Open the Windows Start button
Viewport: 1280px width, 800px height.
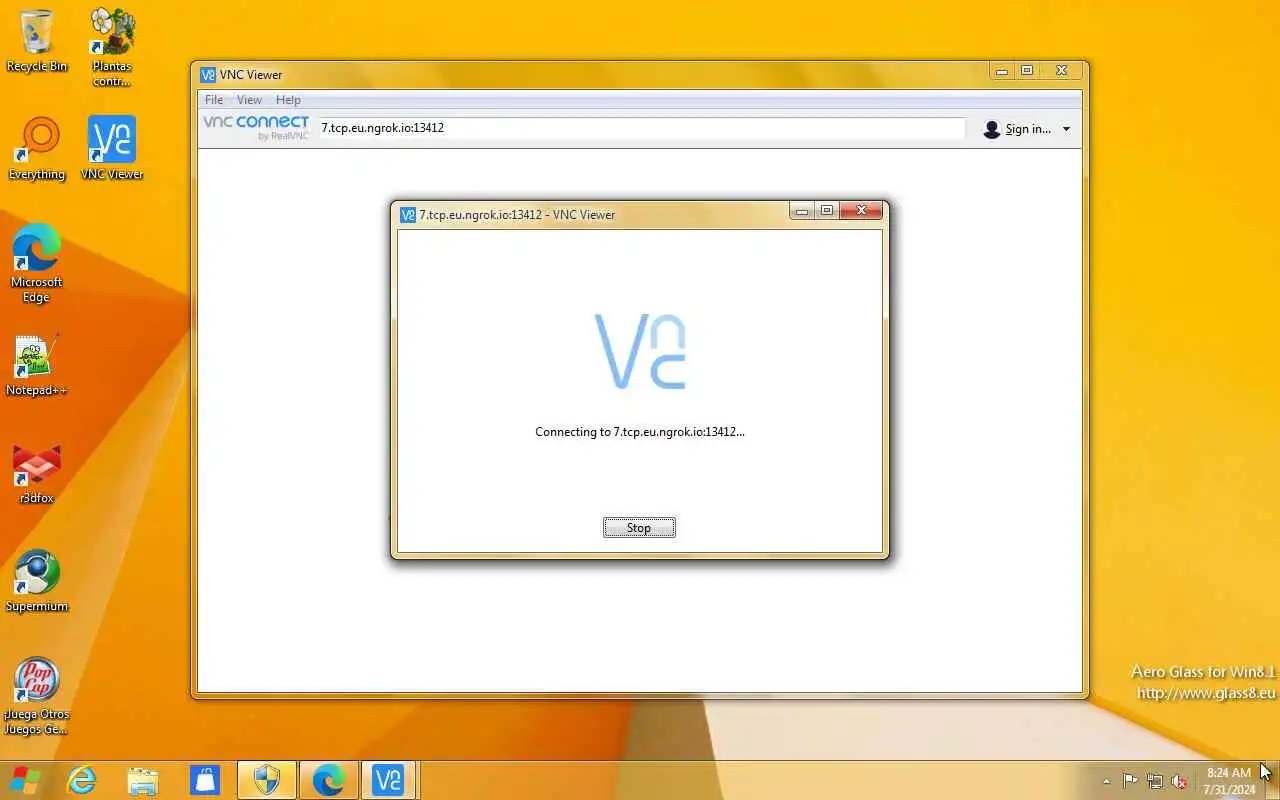(25, 780)
